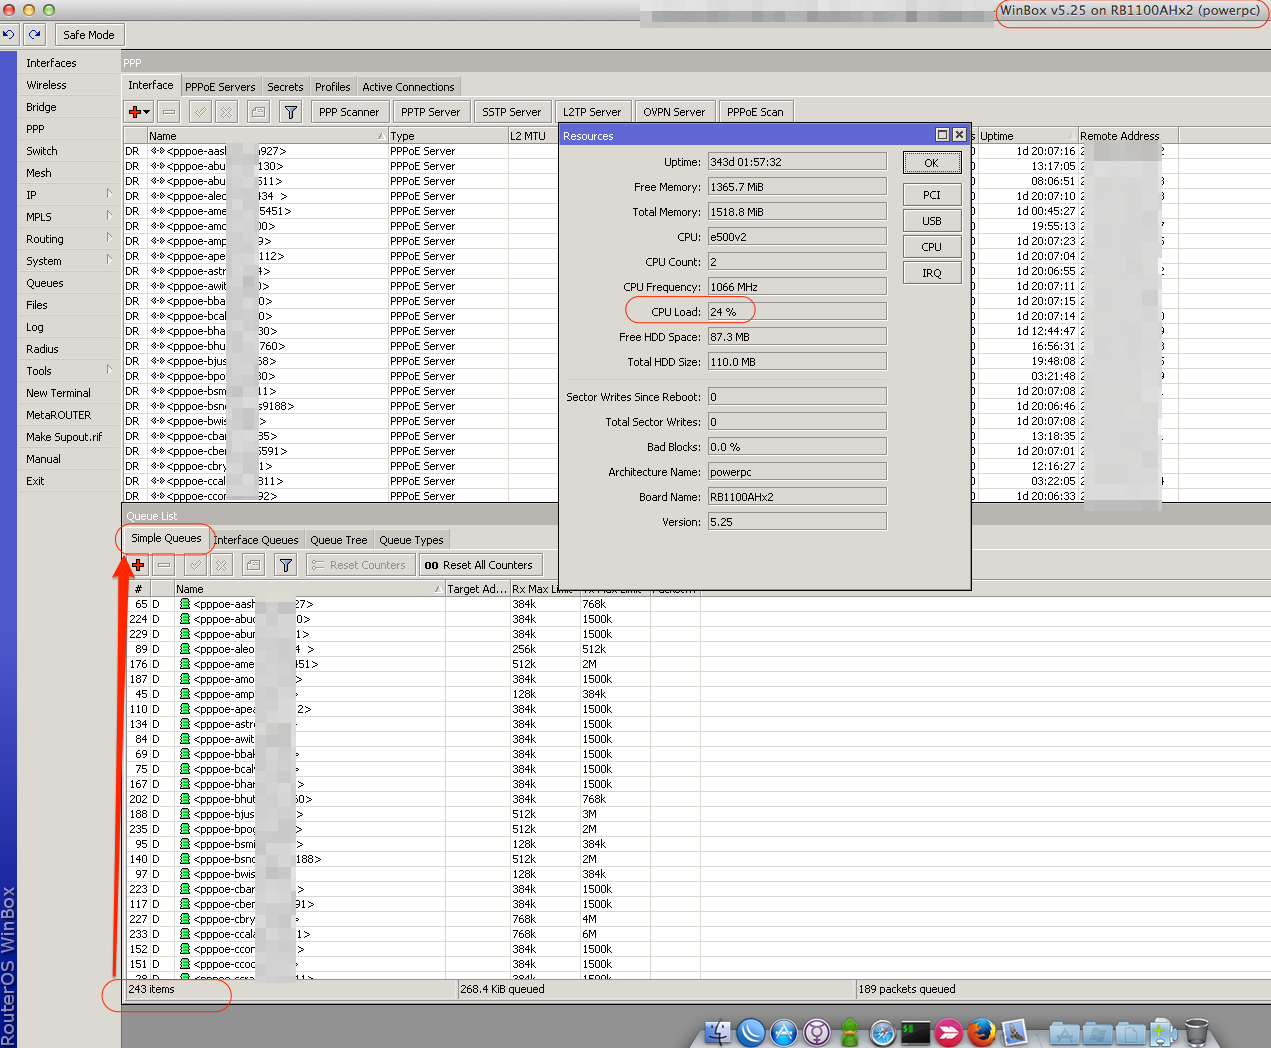Click the L2TP Server button
Viewport: 1271px width, 1048px height.
(592, 112)
